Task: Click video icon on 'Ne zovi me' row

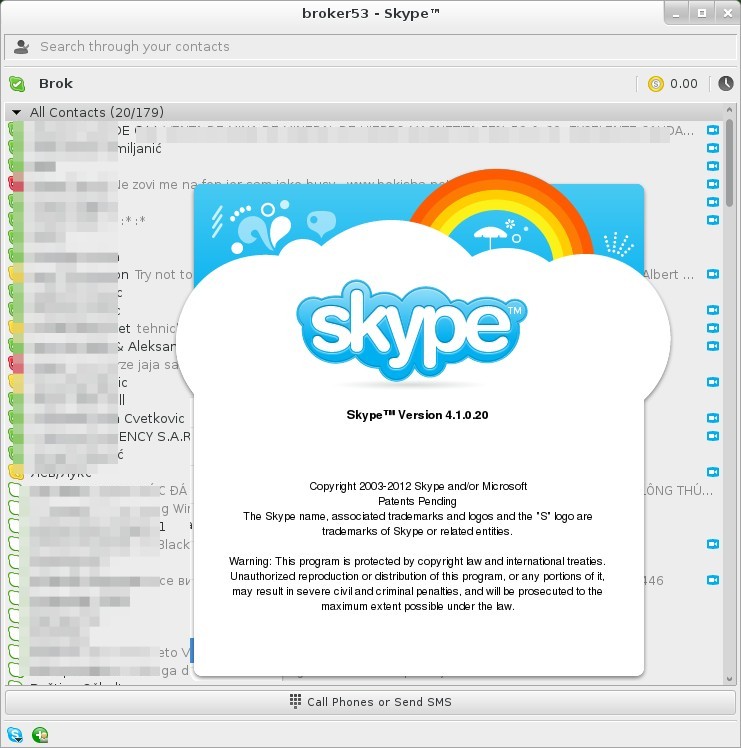Action: coord(713,184)
